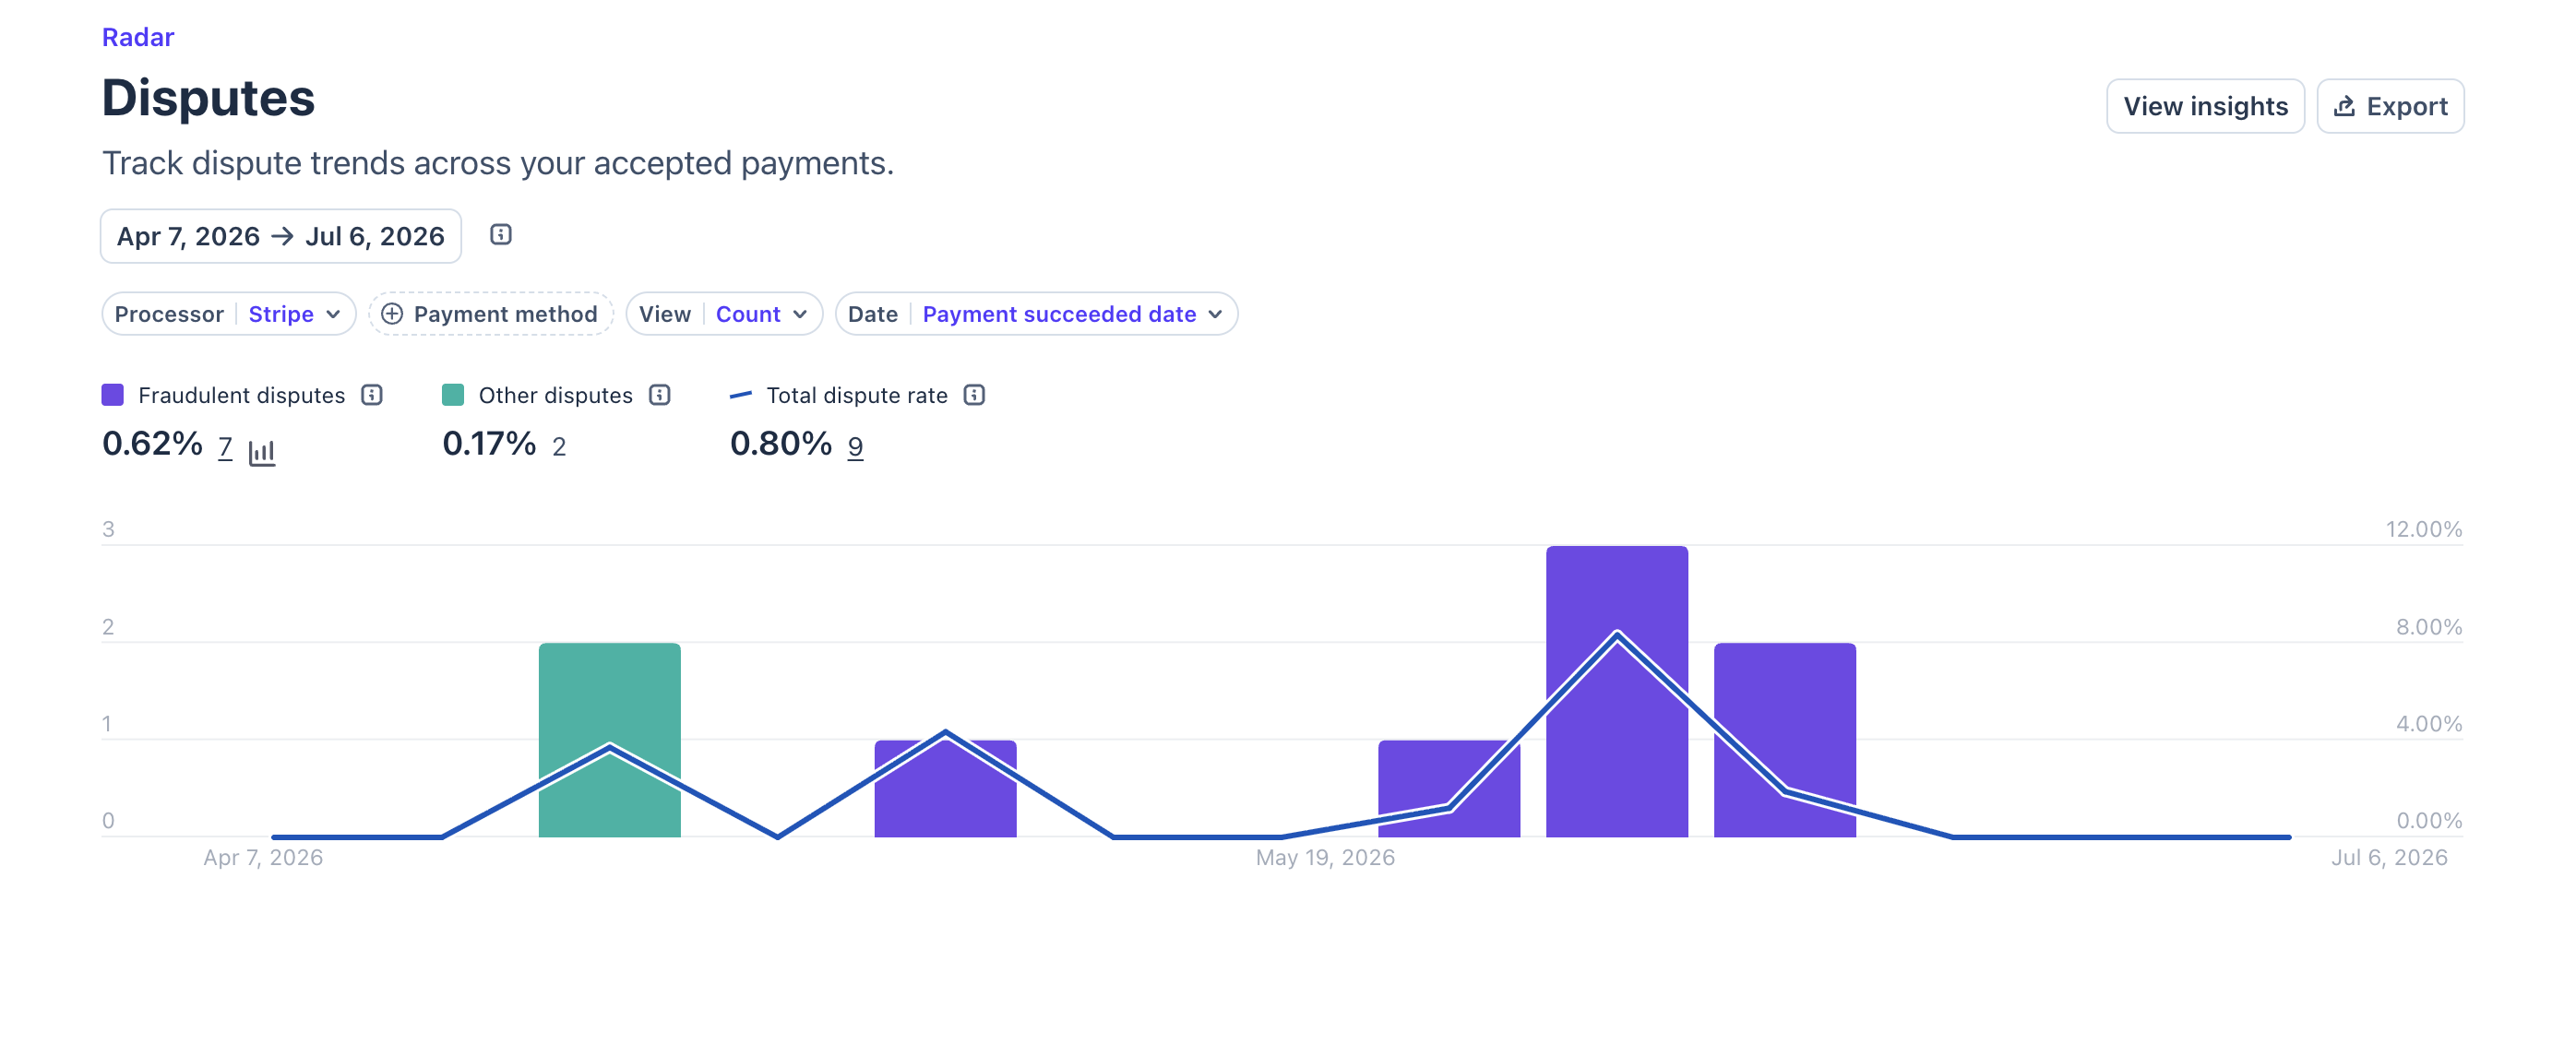2576x1044 pixels.
Task: Click the teal Other disputes swatch
Action: [453, 395]
